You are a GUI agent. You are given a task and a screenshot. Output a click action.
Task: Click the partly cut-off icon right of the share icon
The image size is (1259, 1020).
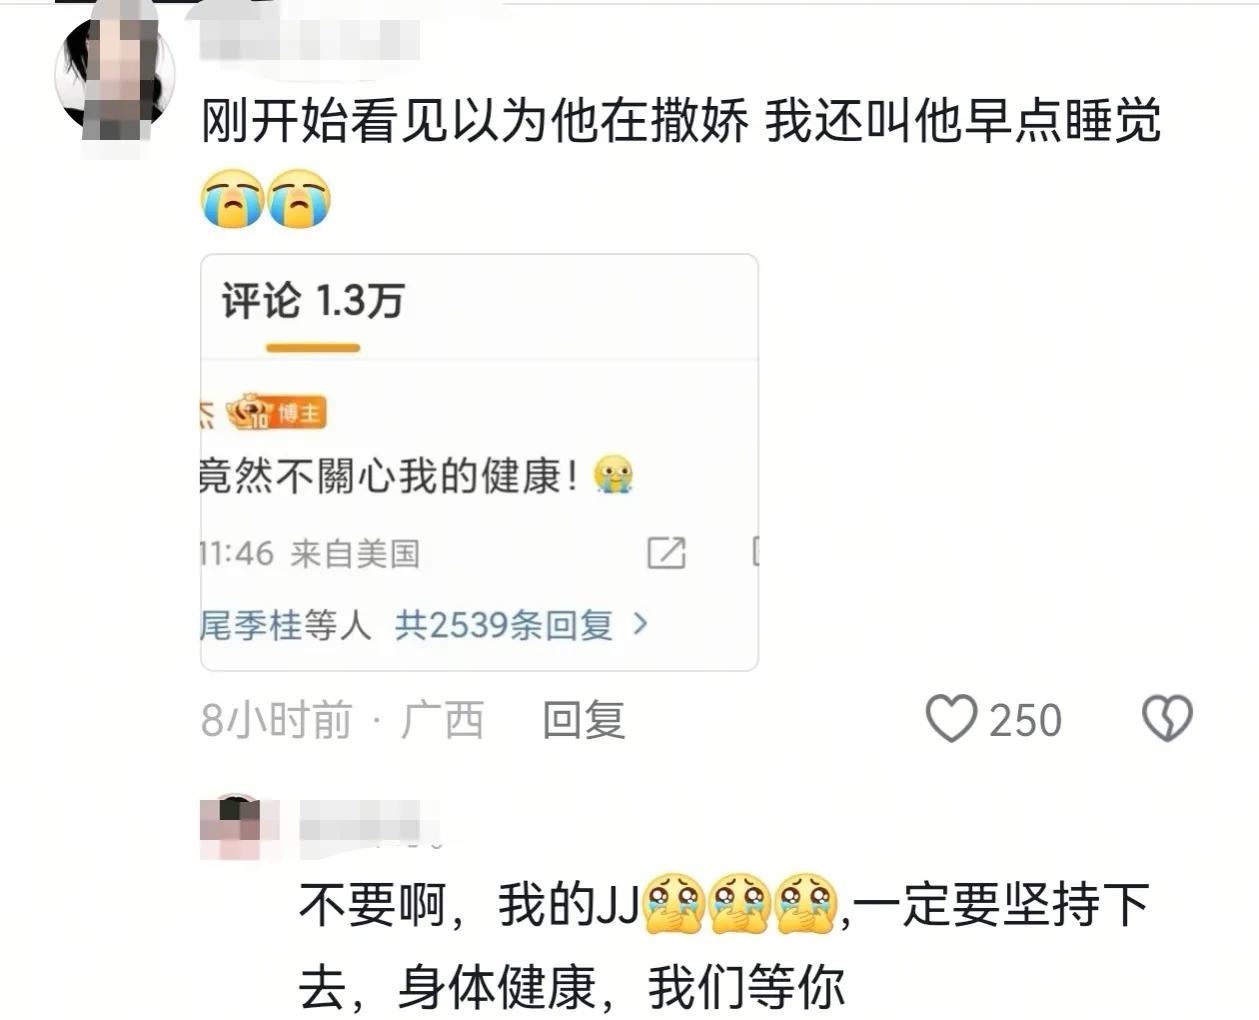click(755, 552)
